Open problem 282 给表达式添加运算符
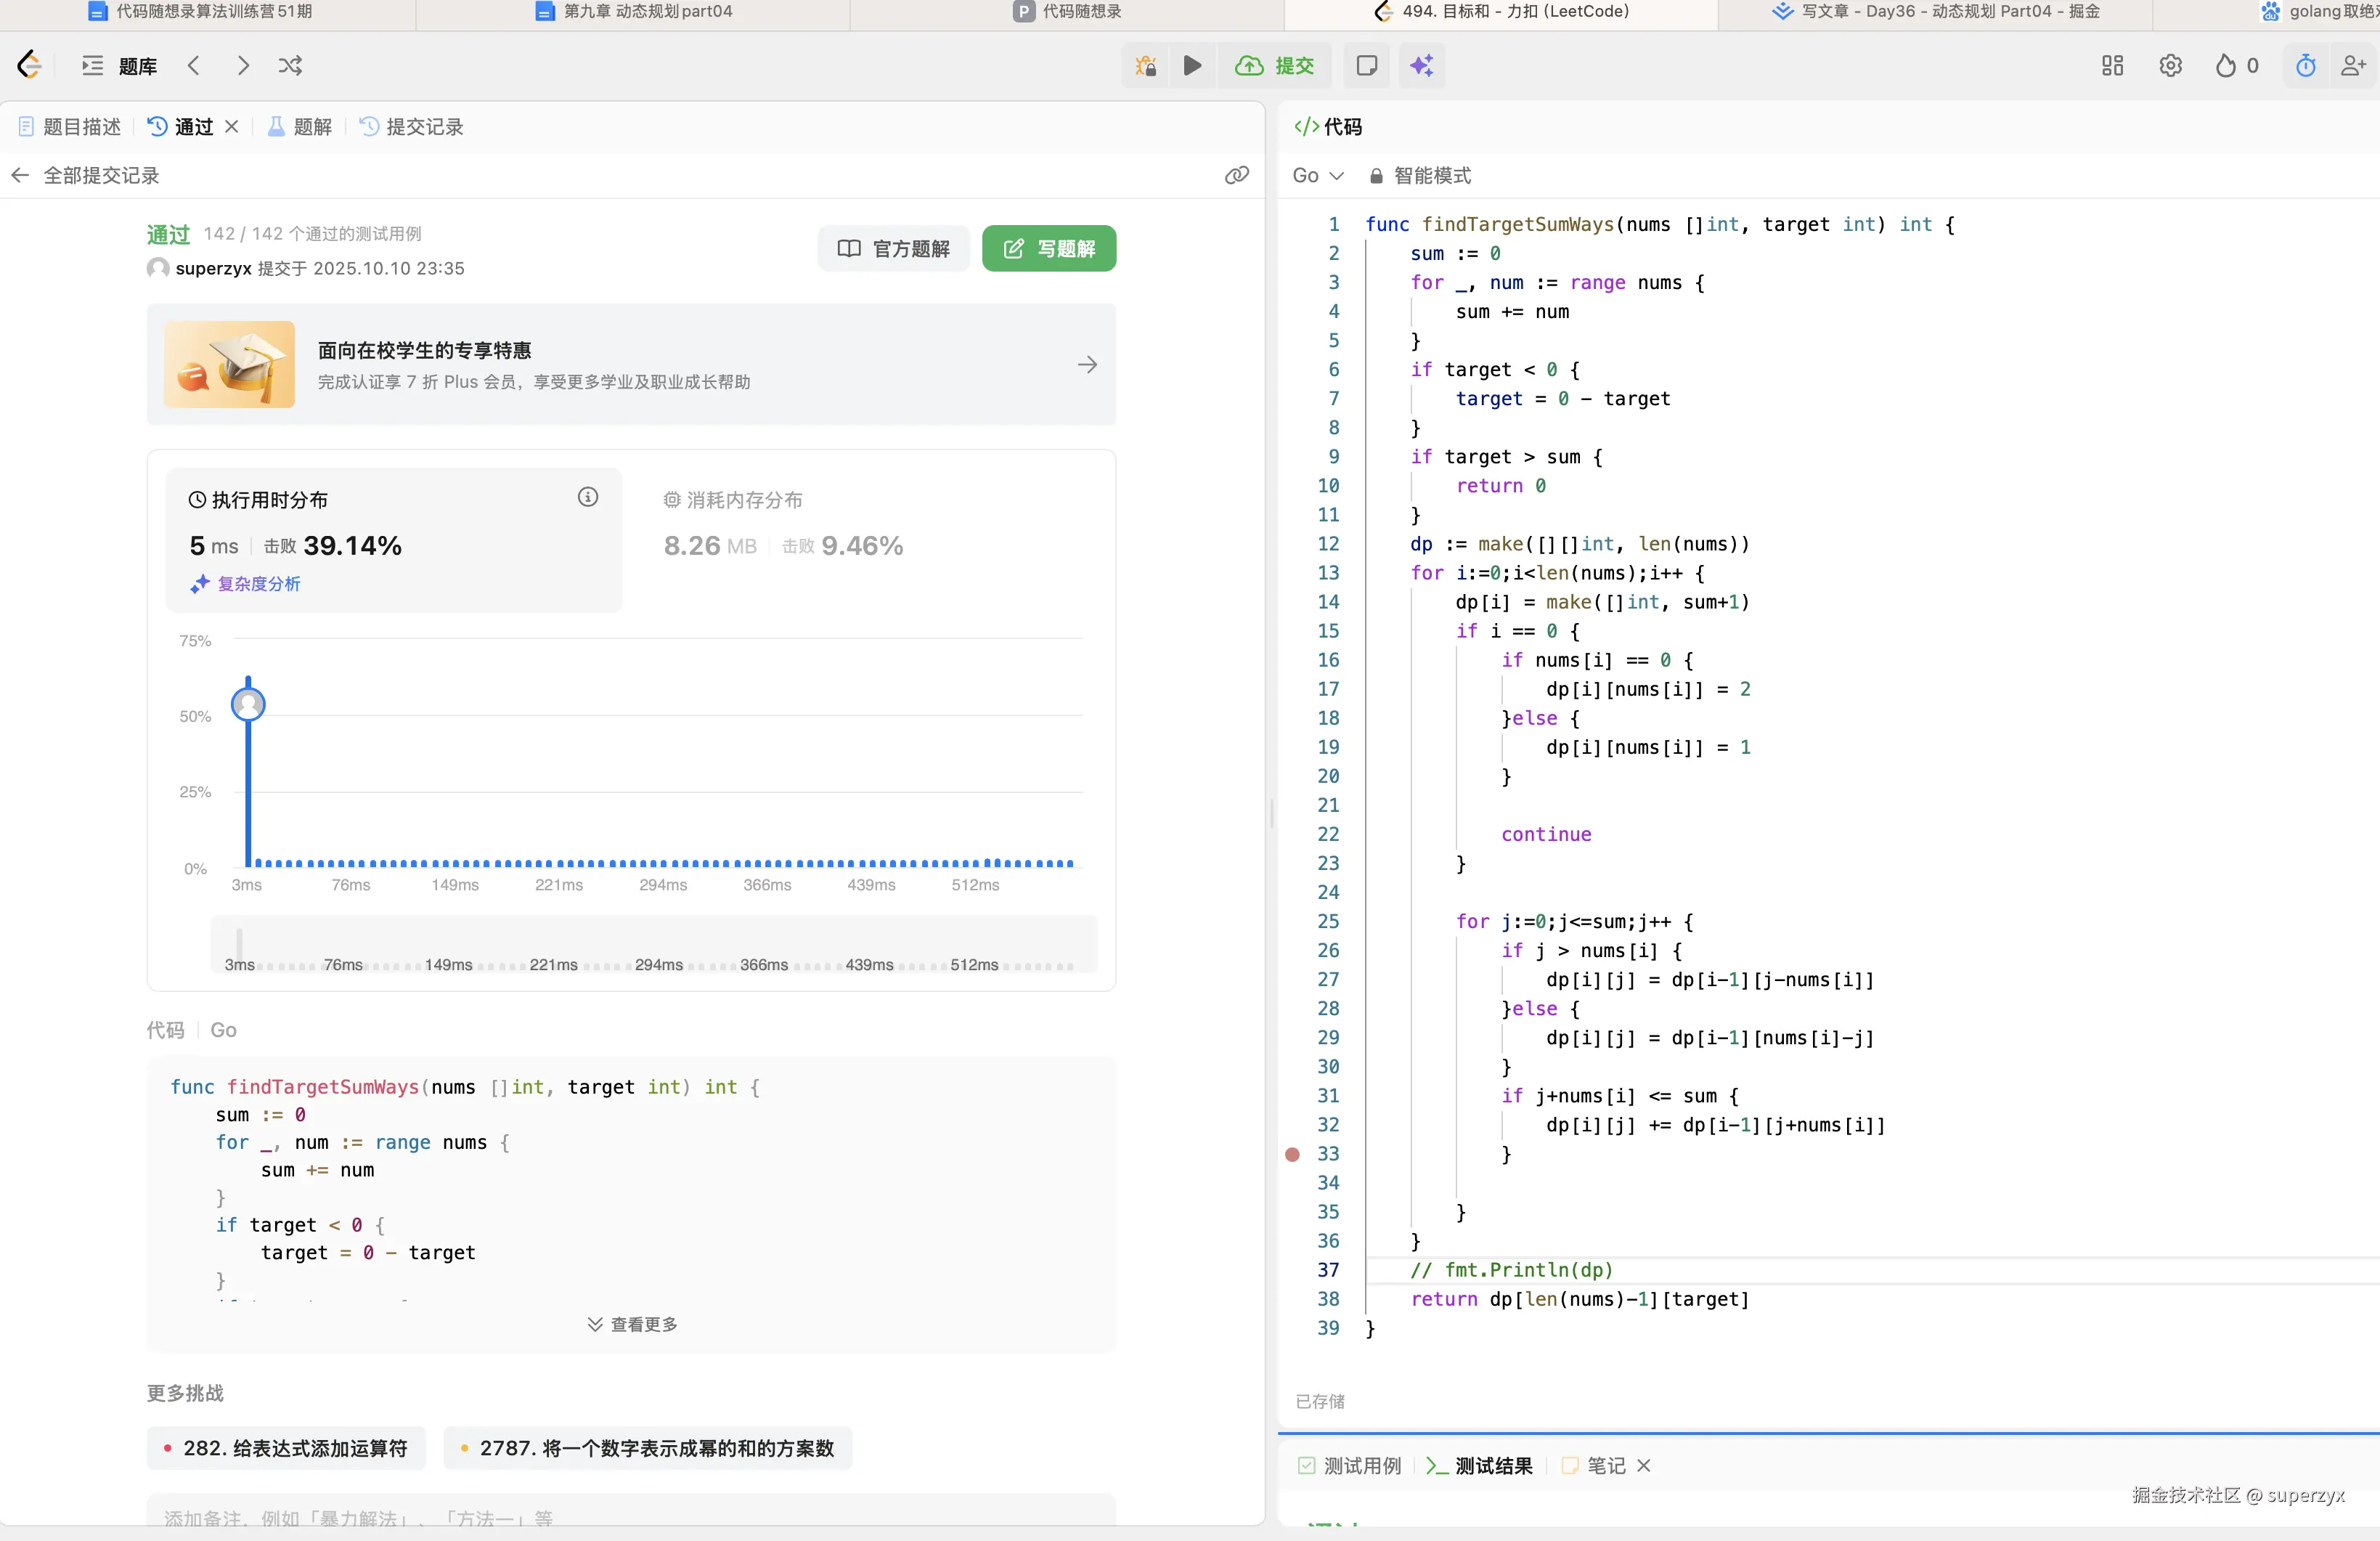The height and width of the screenshot is (1541, 2380). (x=286, y=1448)
